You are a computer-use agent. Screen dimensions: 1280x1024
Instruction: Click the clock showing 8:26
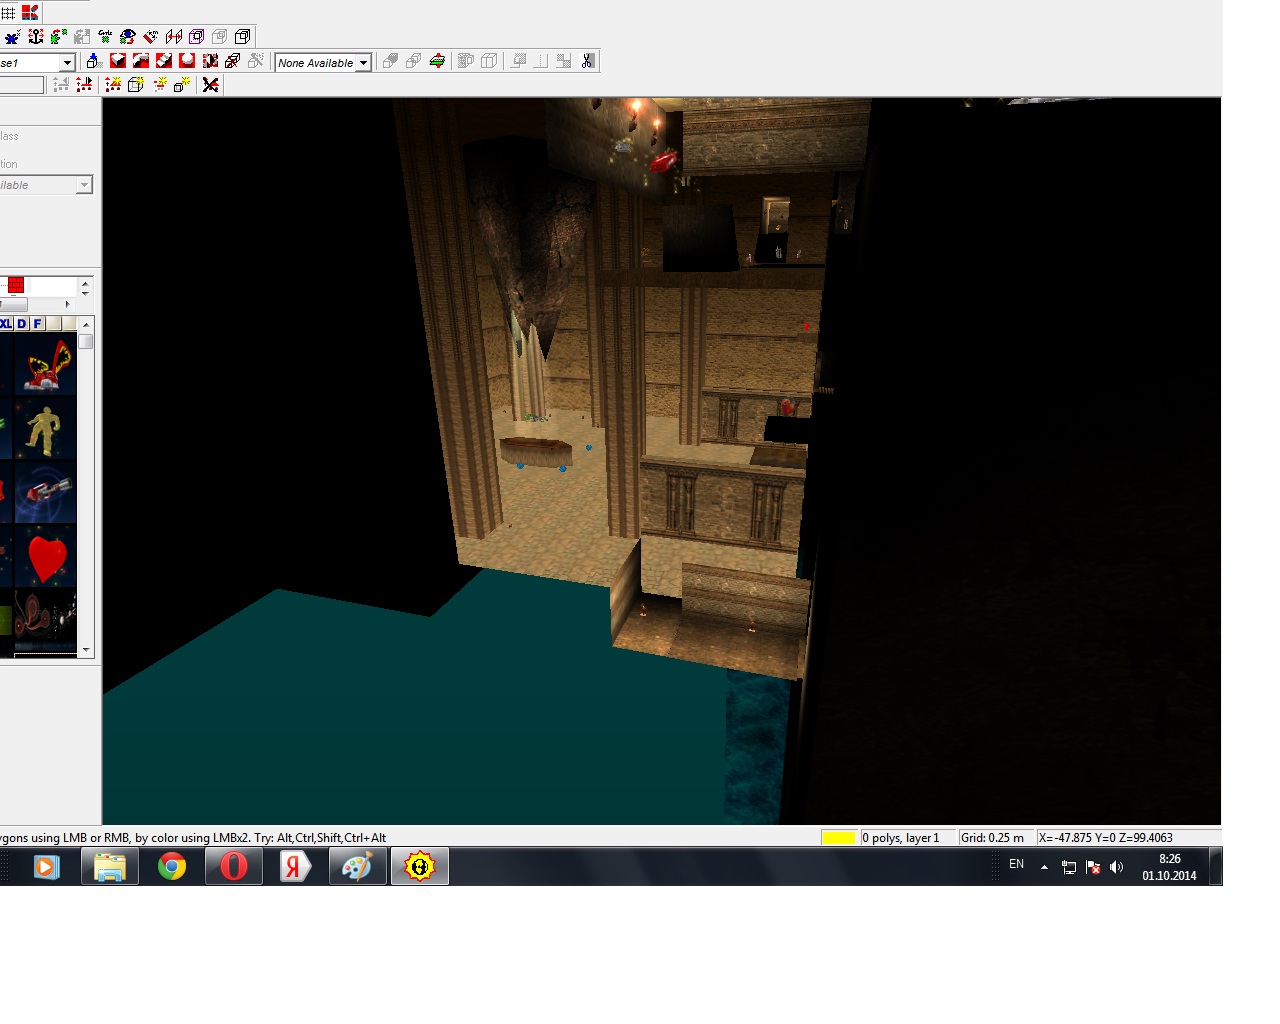[1169, 858]
